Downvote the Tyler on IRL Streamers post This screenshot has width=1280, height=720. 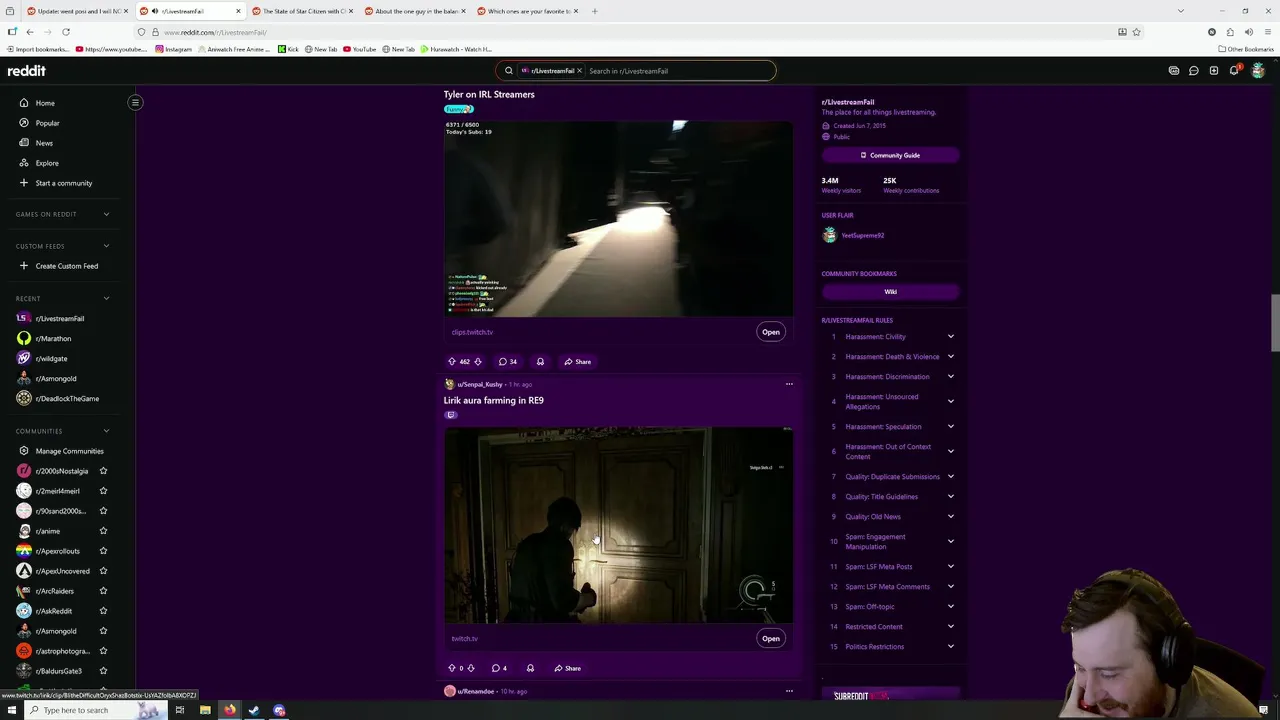[478, 362]
